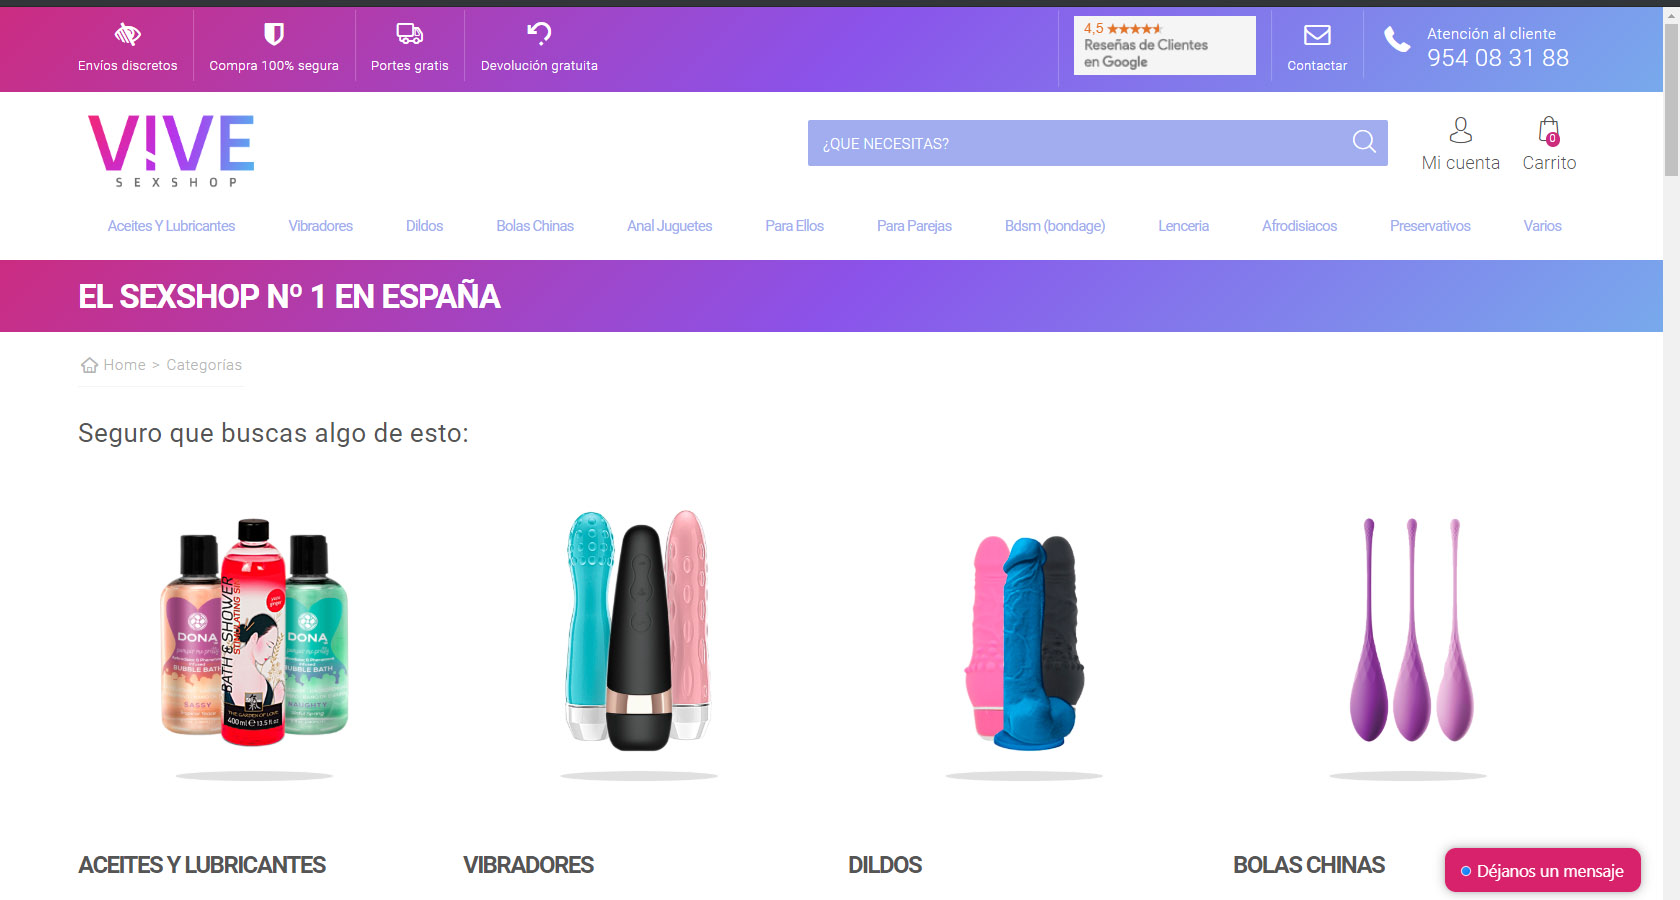Open the Preservativos menu item

(1430, 226)
